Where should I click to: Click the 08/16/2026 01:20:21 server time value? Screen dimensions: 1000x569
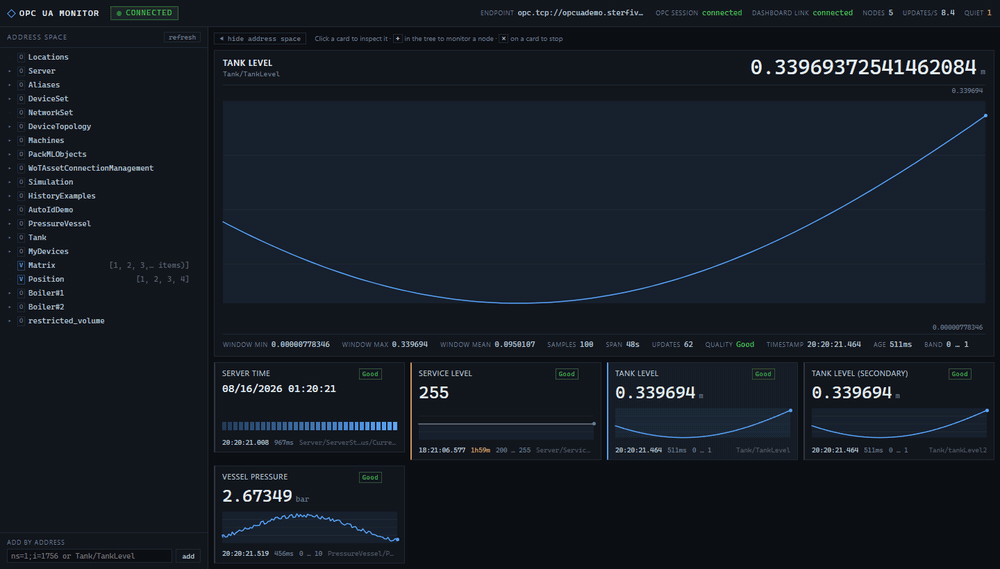tap(279, 389)
